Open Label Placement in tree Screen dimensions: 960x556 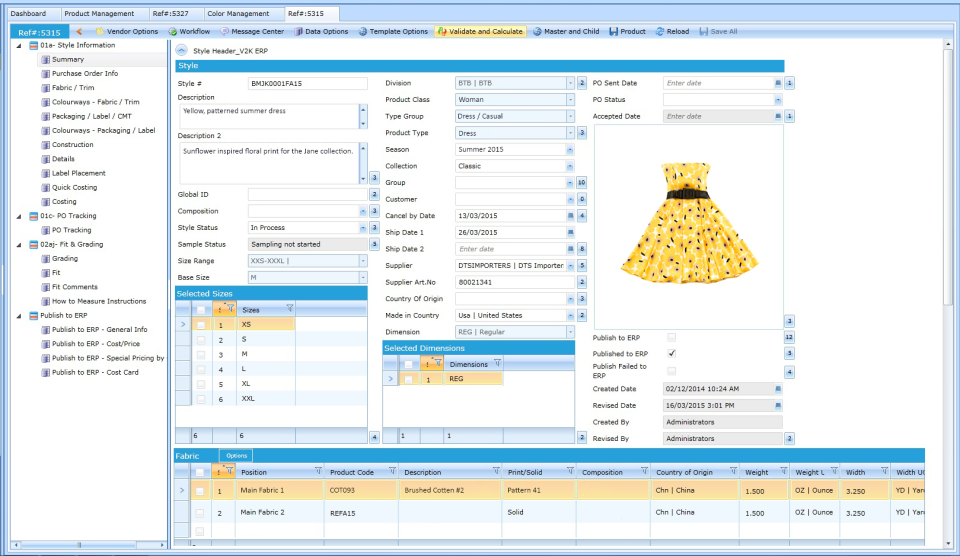click(x=78, y=173)
